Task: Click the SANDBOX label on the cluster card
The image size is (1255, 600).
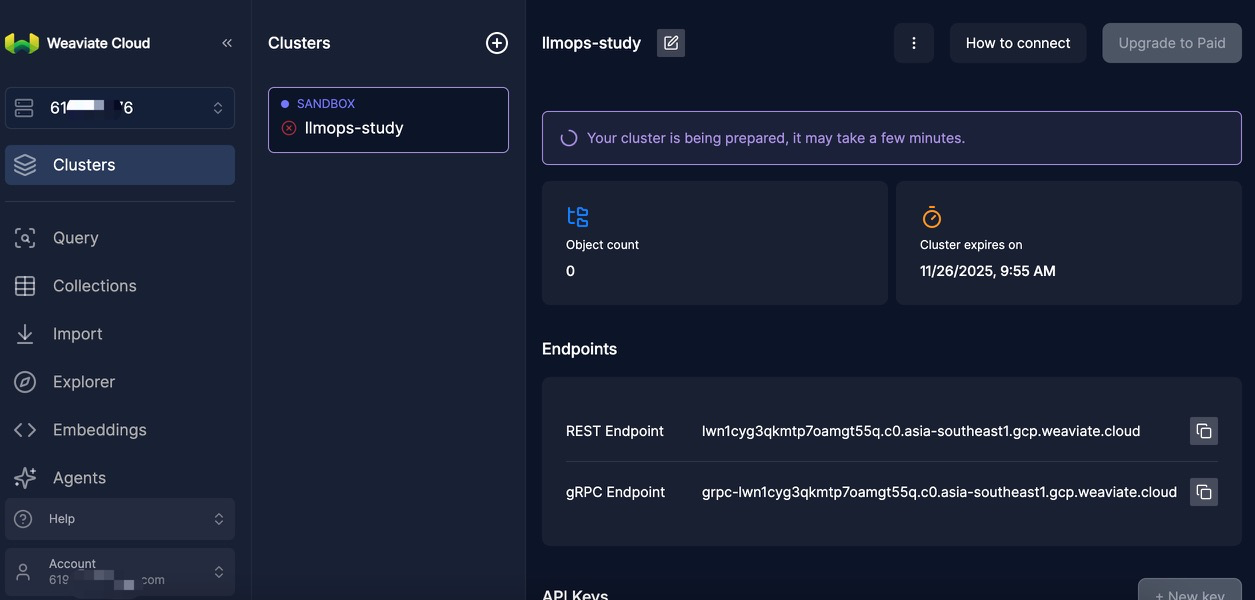Action: point(326,104)
